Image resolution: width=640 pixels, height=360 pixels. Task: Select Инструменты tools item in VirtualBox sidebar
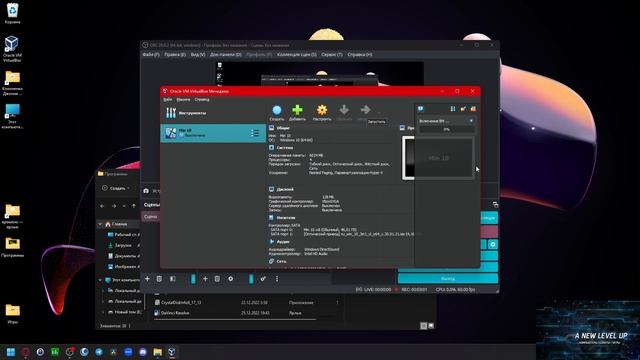point(213,113)
